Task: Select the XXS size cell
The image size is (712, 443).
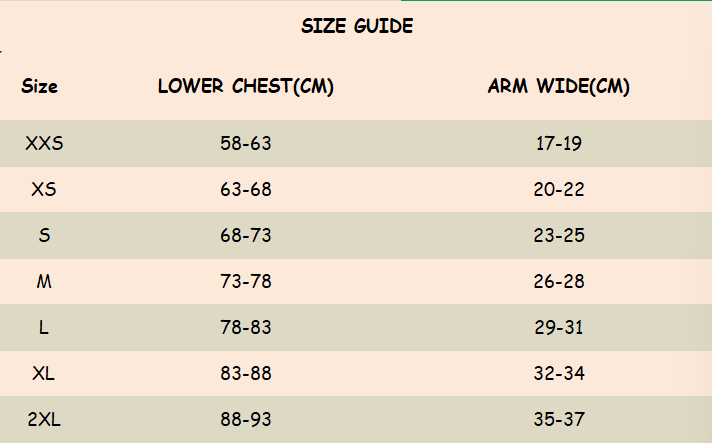Action: pyautogui.click(x=44, y=143)
